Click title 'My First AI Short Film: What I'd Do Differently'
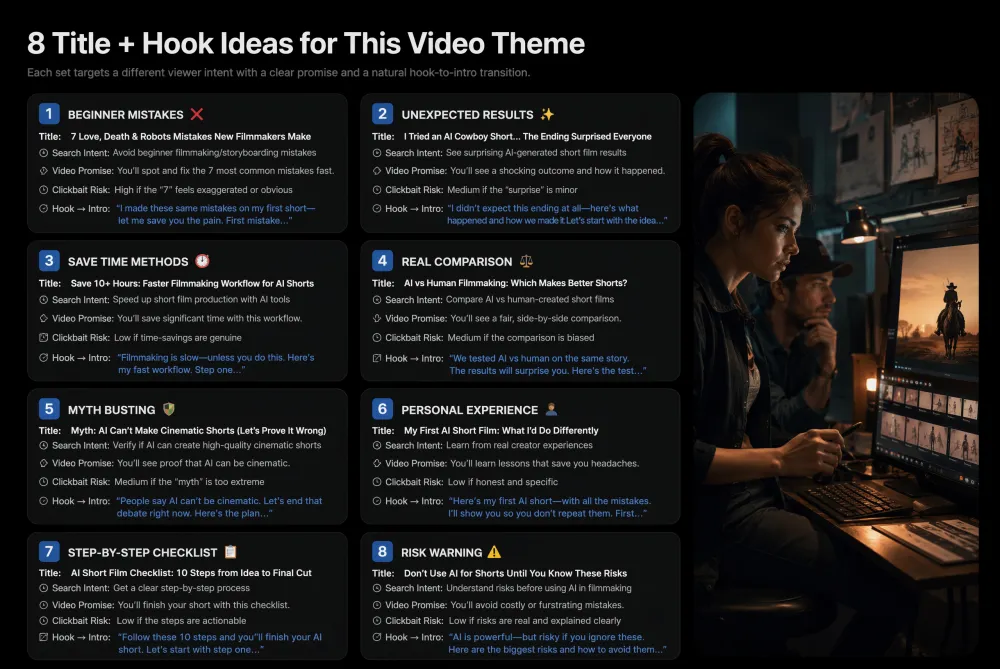The height and width of the screenshot is (669, 1000). (501, 430)
